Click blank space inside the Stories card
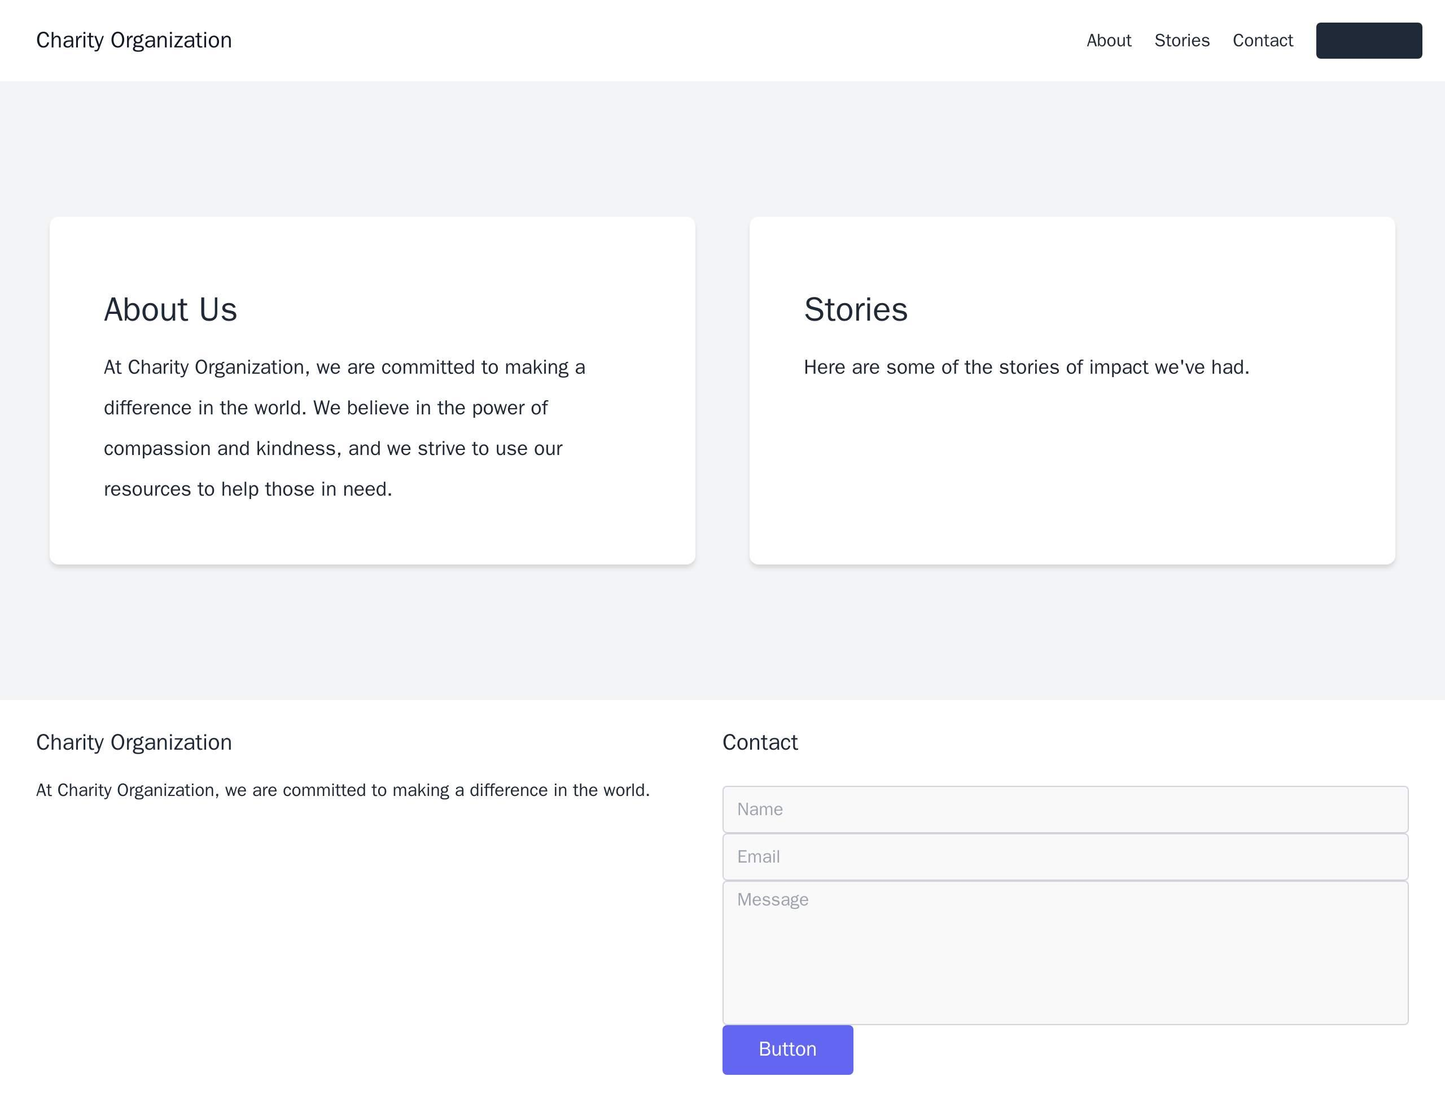Image resolution: width=1445 pixels, height=1120 pixels. click(1070, 470)
